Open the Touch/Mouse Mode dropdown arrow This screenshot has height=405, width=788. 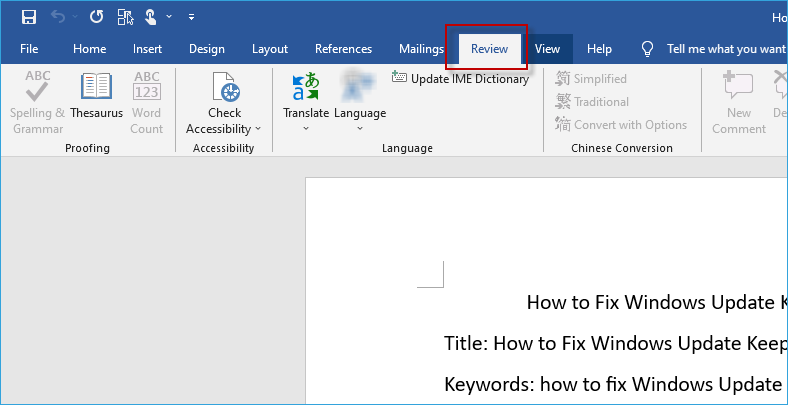pos(169,18)
